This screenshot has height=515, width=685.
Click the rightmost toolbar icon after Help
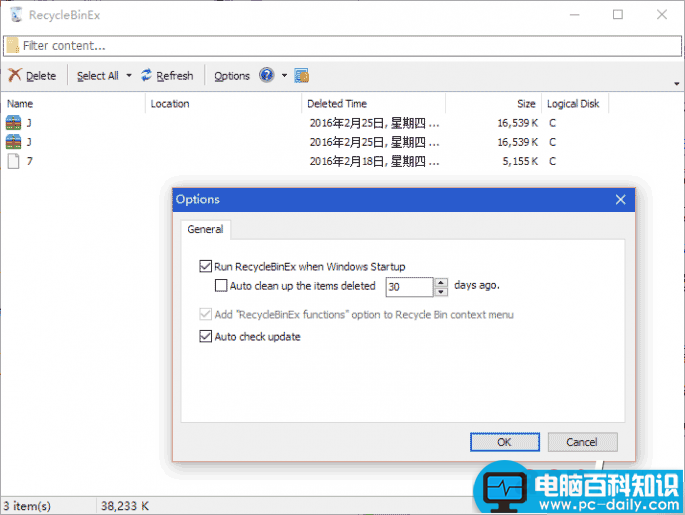click(302, 76)
